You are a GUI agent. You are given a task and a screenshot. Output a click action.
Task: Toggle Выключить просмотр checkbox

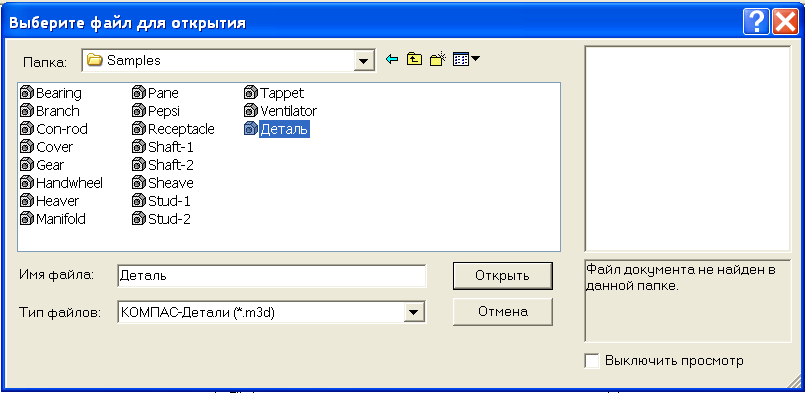592,361
